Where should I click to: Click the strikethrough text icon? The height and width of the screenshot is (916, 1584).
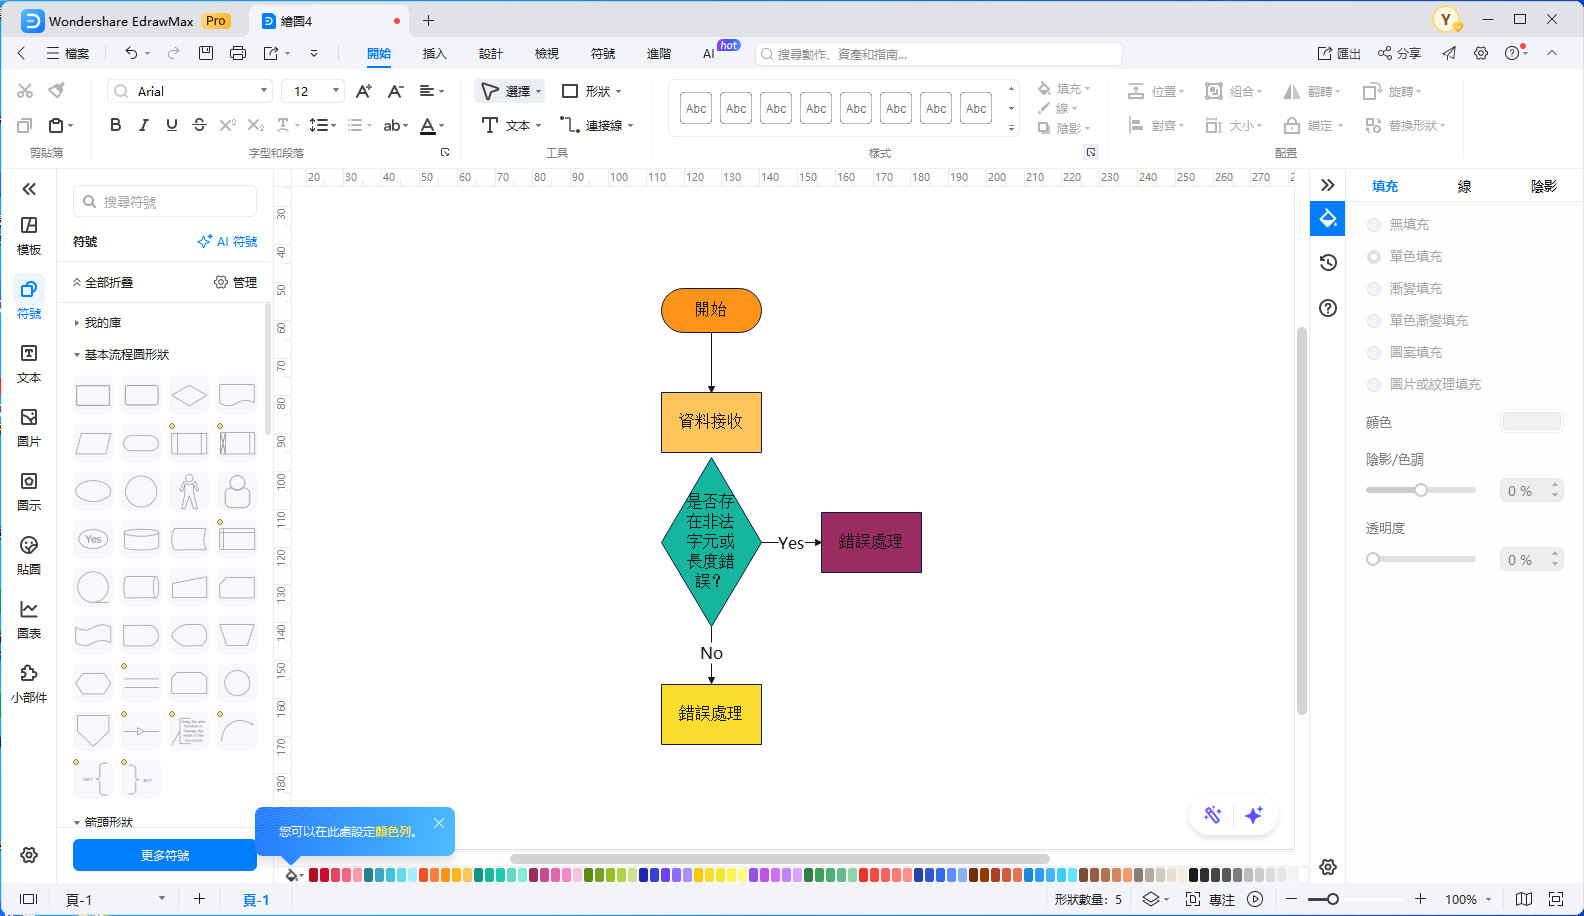[199, 125]
